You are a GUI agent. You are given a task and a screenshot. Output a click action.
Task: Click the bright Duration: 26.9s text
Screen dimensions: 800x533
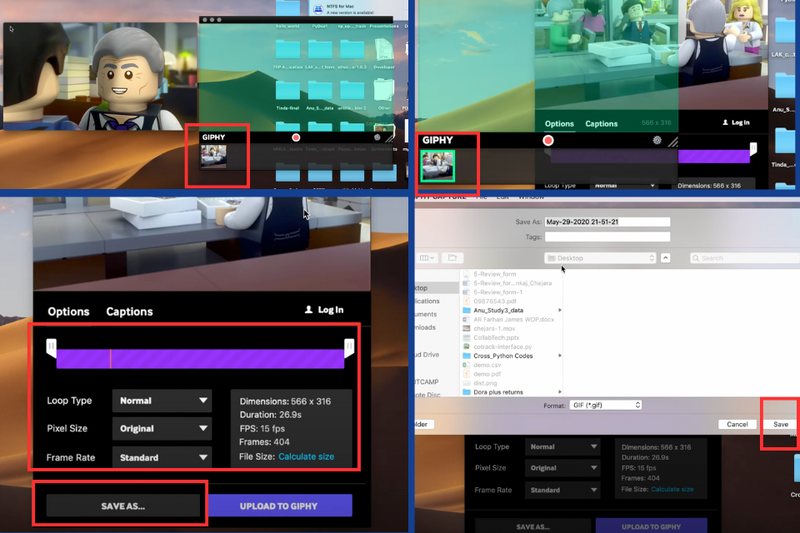[270, 415]
